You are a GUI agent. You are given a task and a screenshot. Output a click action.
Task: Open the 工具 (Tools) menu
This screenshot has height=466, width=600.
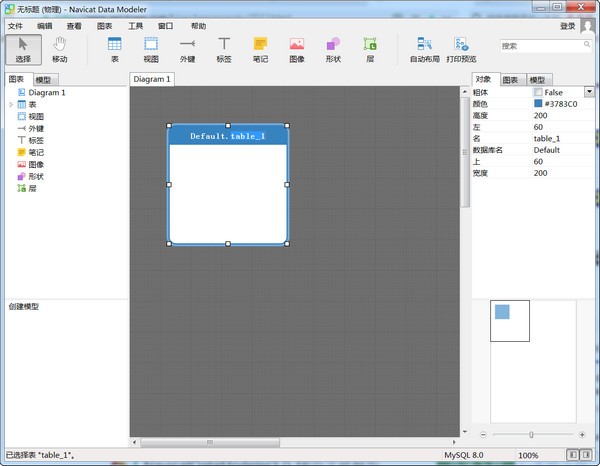point(136,26)
